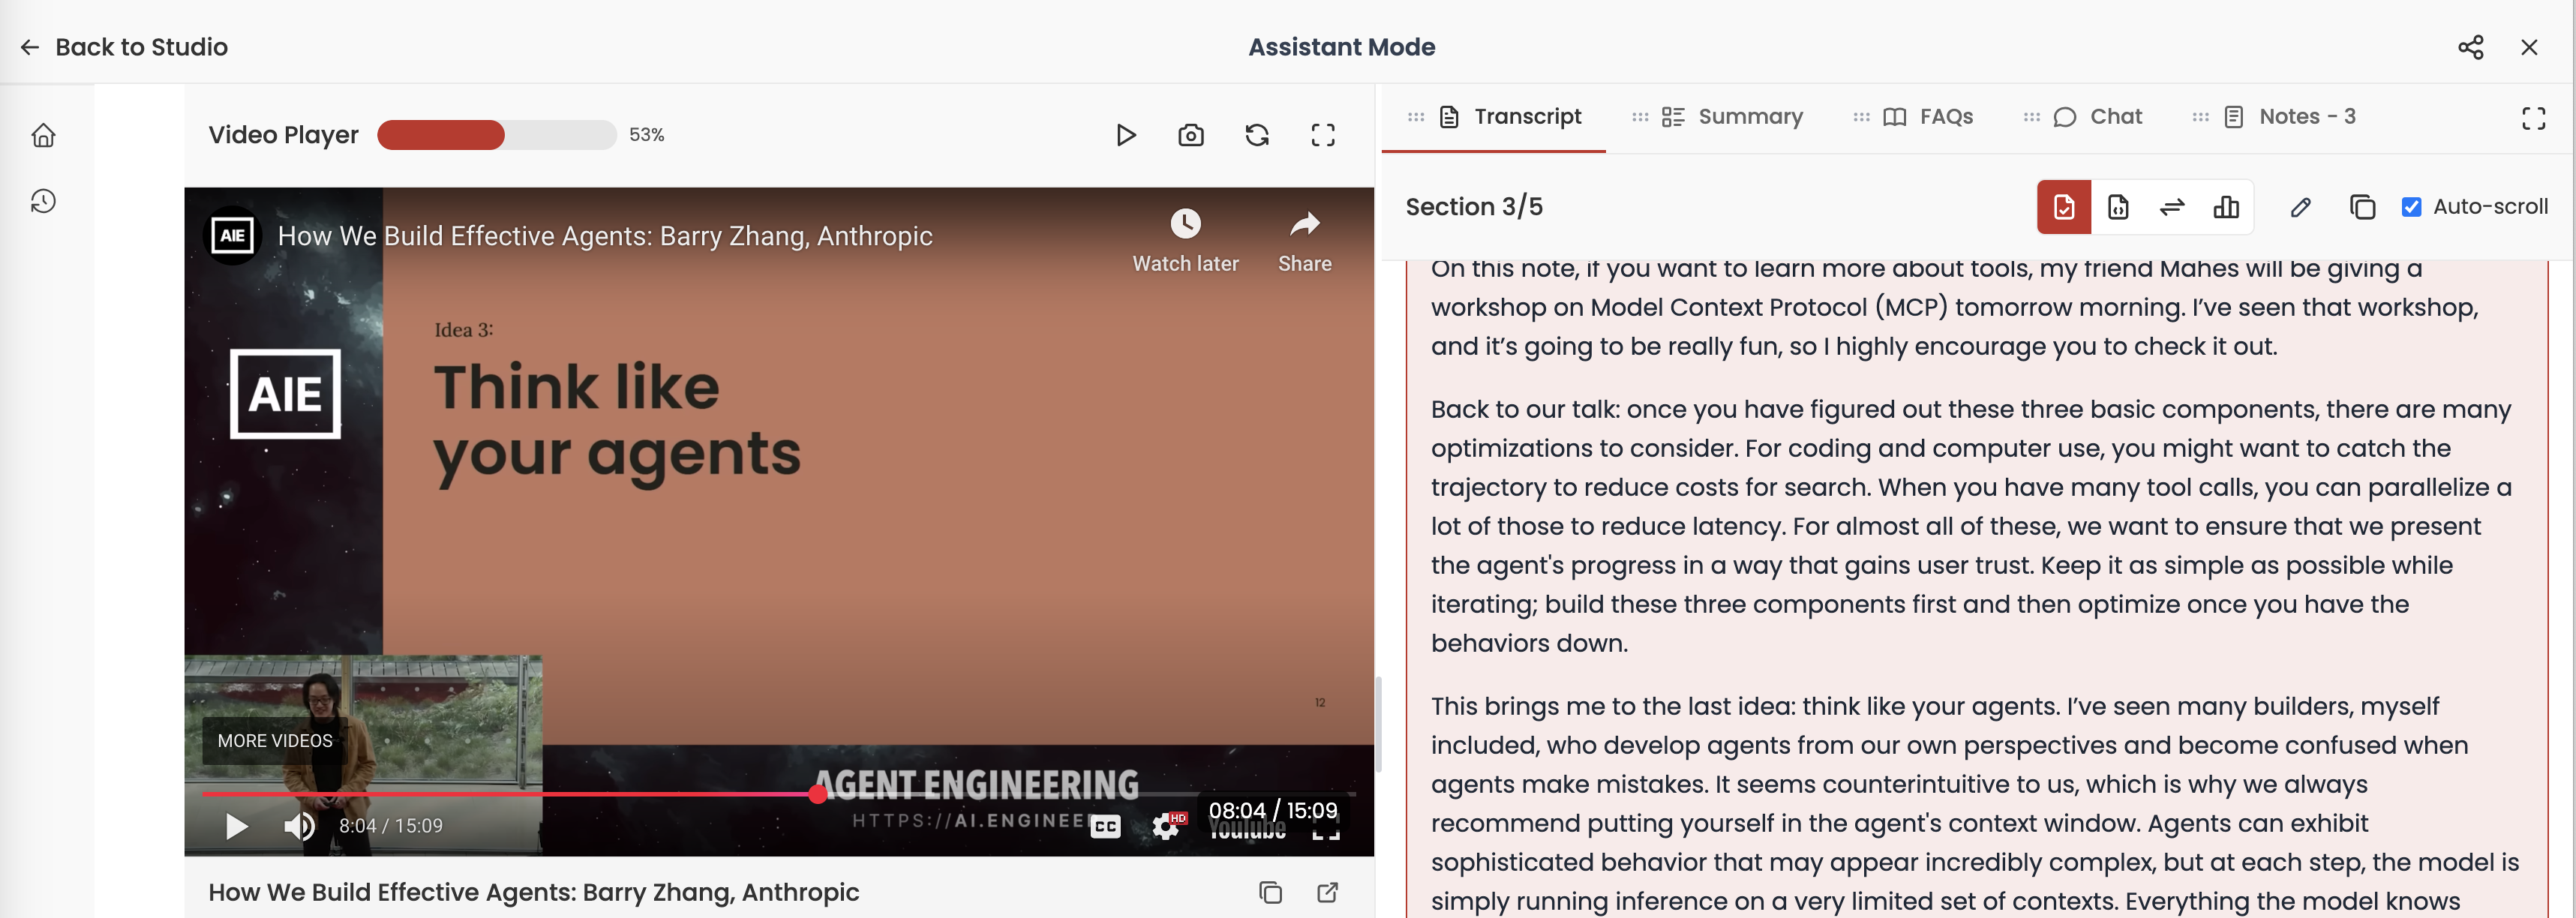Open YouTube settings gear menu
Image resolution: width=2576 pixels, height=918 pixels.
pyautogui.click(x=1165, y=826)
